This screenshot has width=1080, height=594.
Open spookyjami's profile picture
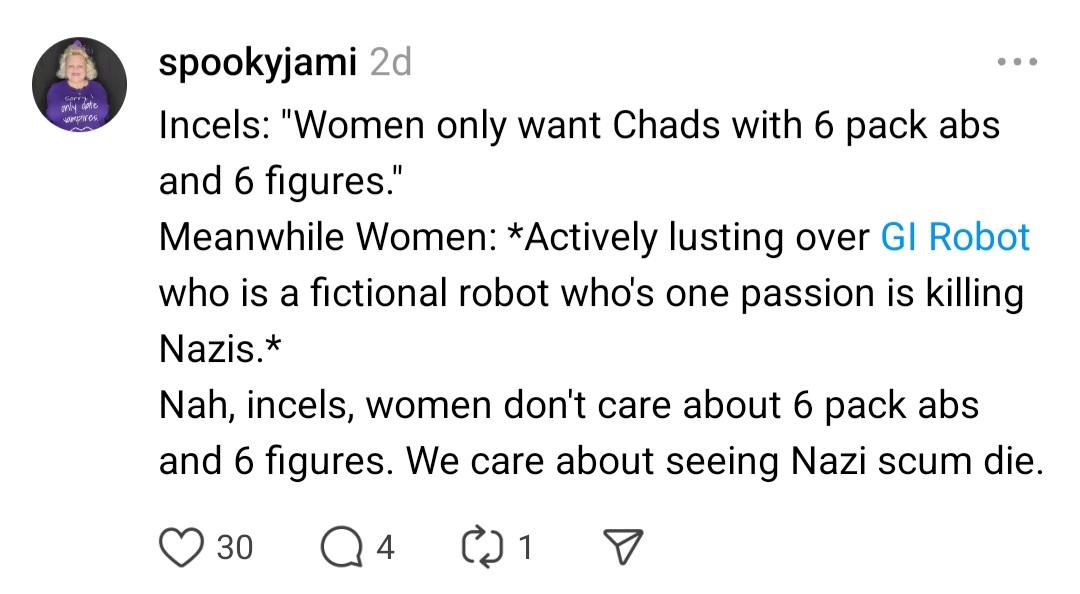coord(80,85)
